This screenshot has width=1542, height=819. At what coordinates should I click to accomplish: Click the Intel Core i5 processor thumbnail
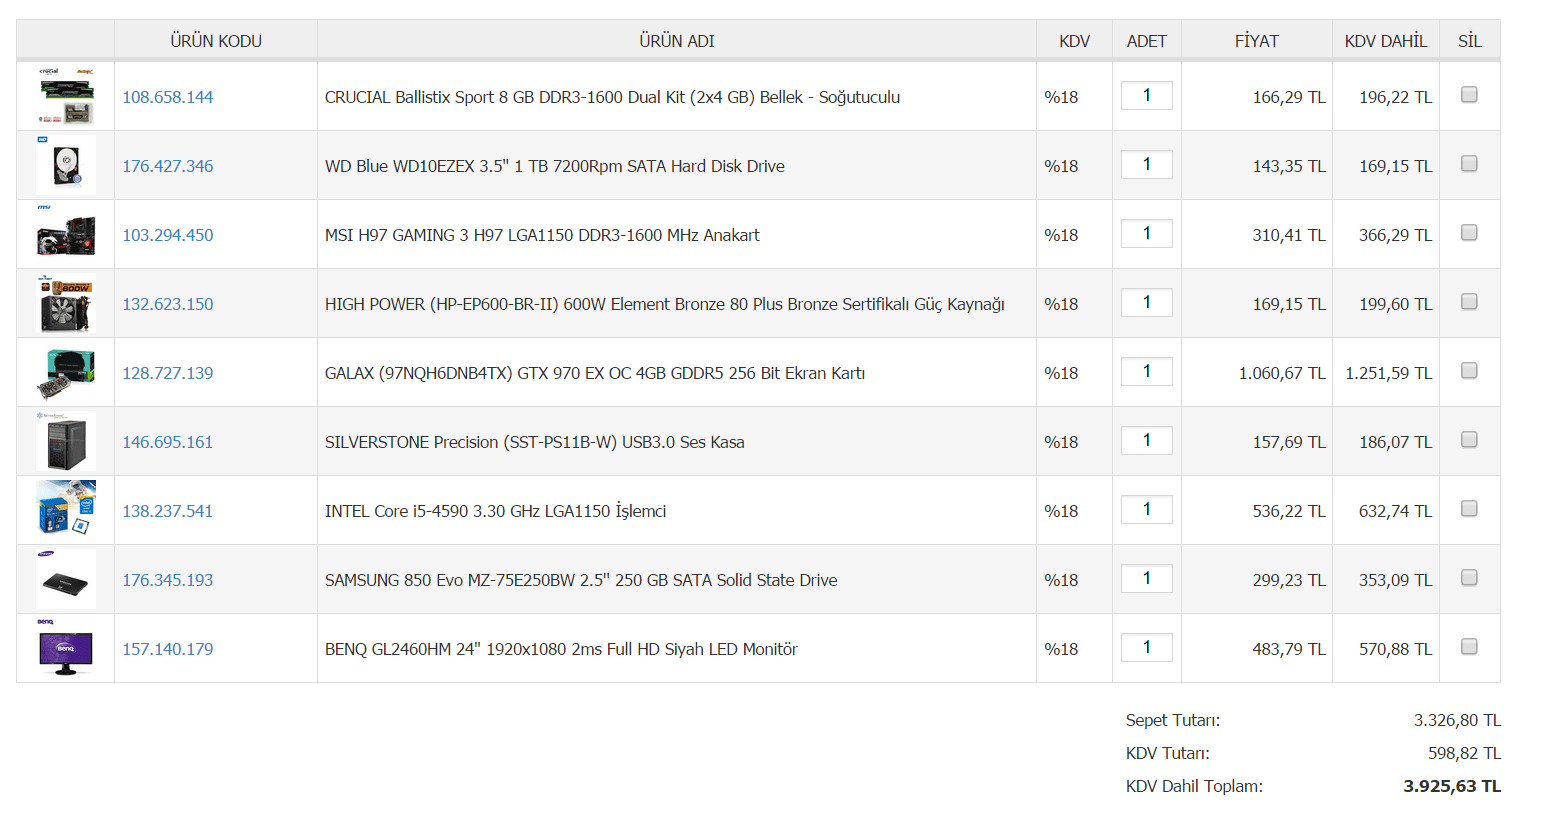(66, 510)
